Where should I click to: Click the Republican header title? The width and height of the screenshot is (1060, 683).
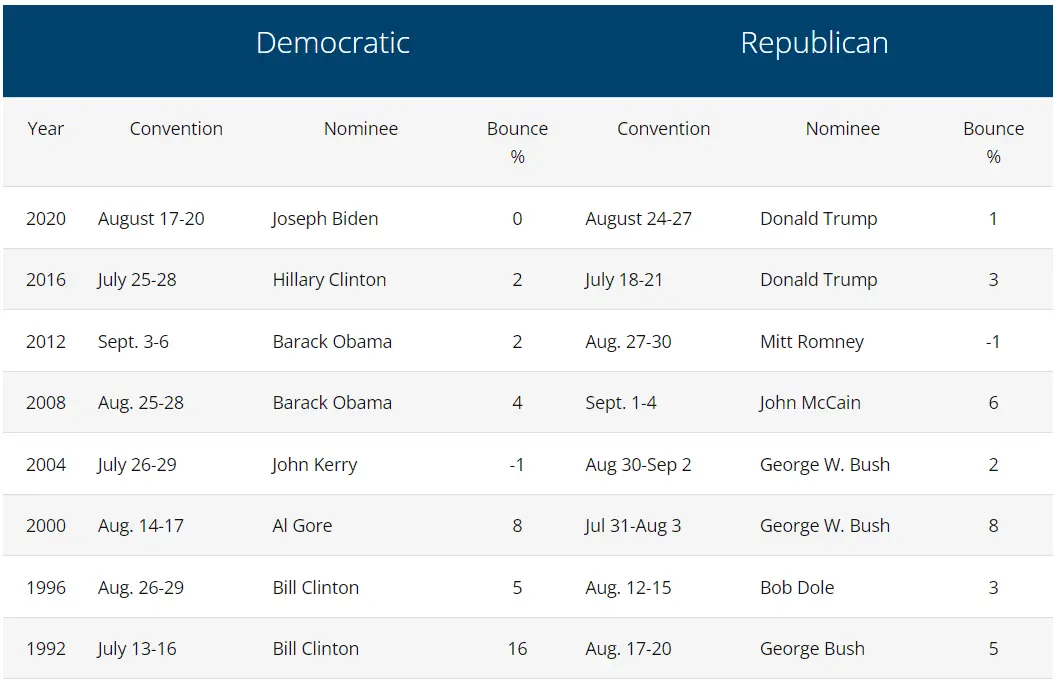tap(814, 43)
